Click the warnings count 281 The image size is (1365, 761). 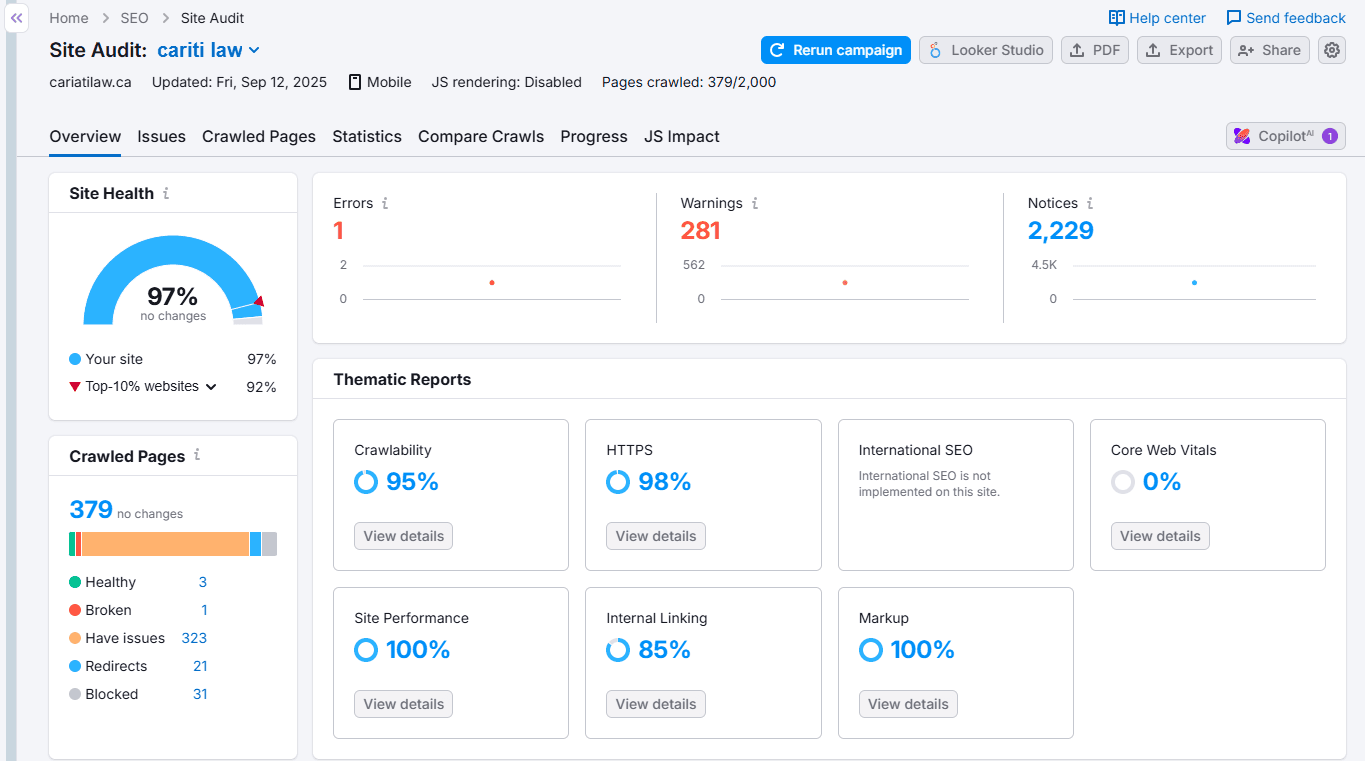point(701,231)
